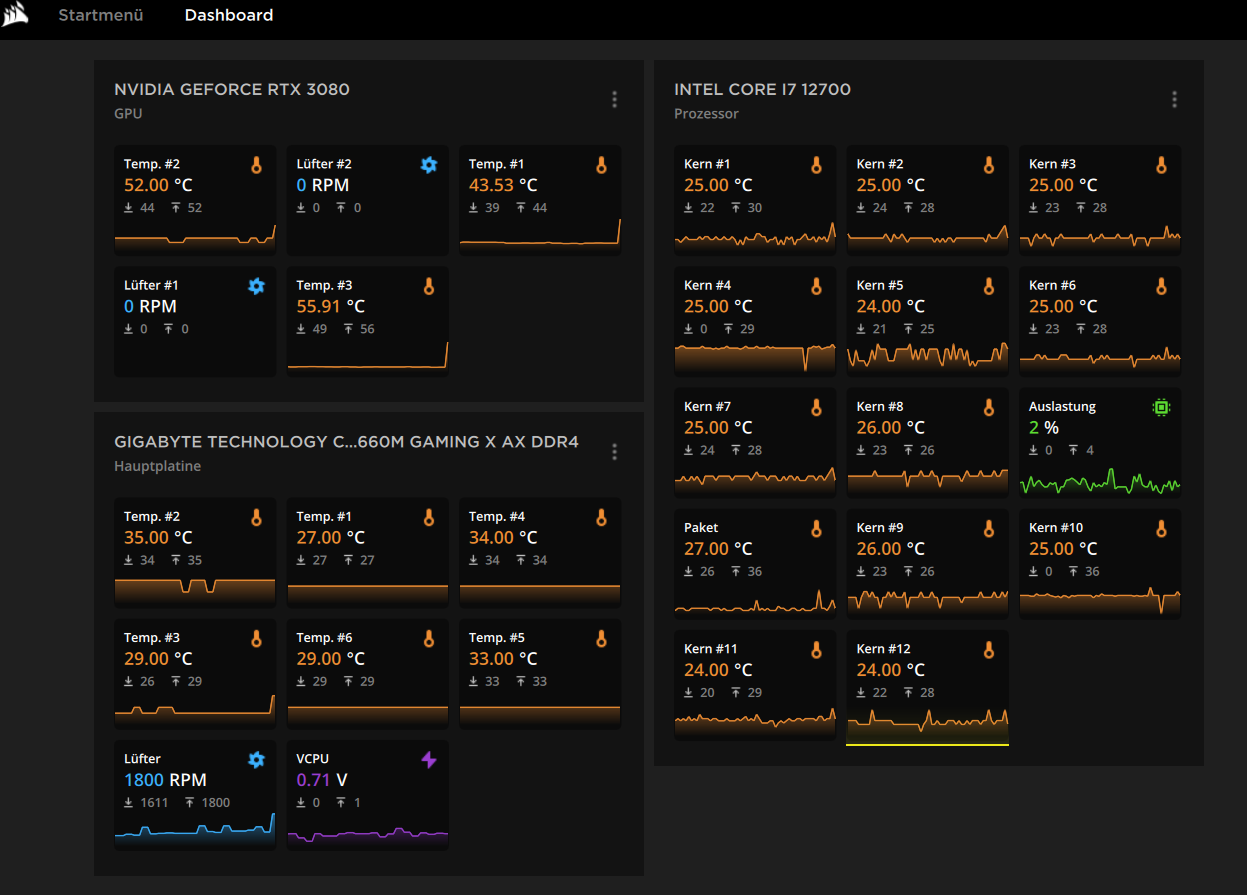Click thermometer icon on Kern #2
Screen dimensions: 1247x895
click(989, 165)
